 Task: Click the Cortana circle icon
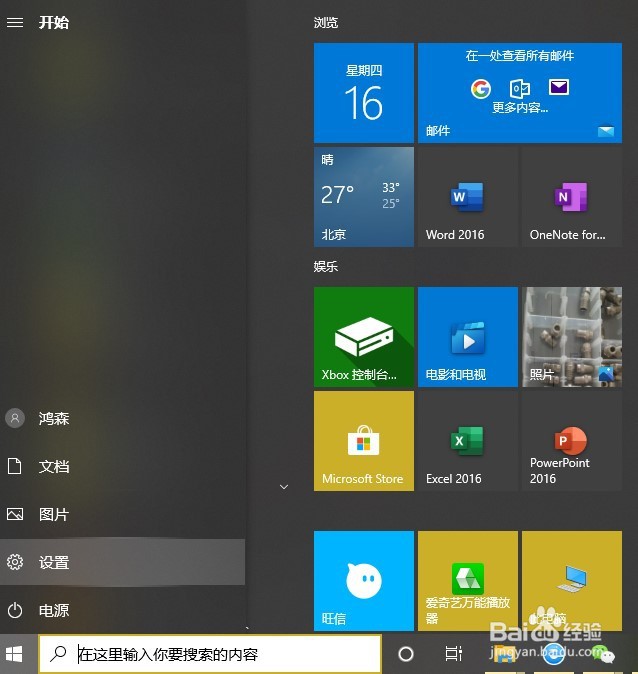pyautogui.click(x=406, y=654)
